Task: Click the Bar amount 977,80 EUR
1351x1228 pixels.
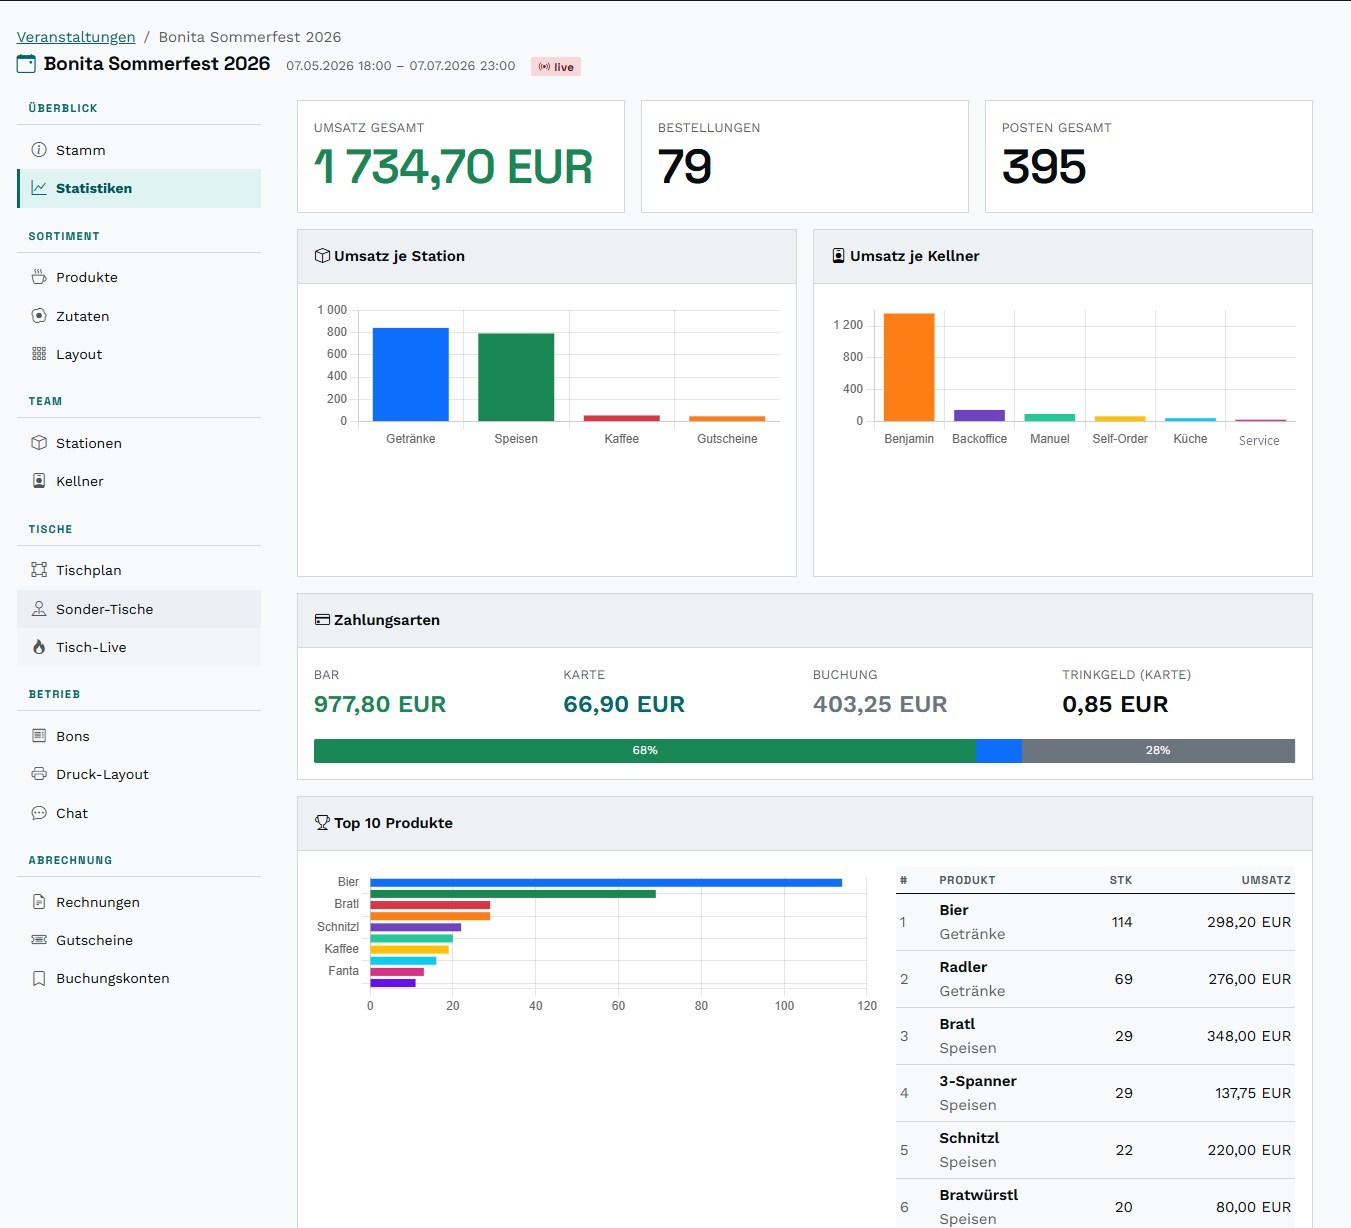Action: [x=380, y=704]
